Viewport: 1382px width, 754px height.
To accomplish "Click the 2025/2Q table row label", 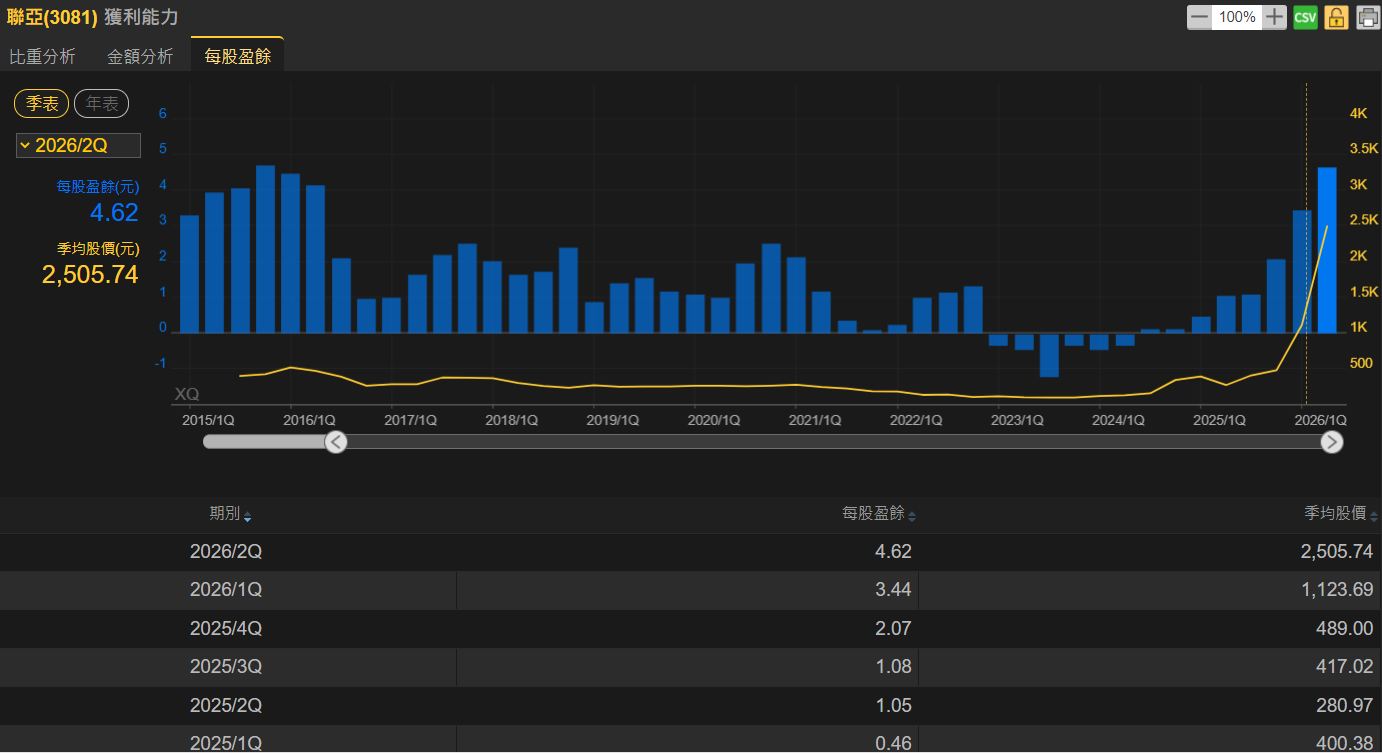I will [x=226, y=705].
